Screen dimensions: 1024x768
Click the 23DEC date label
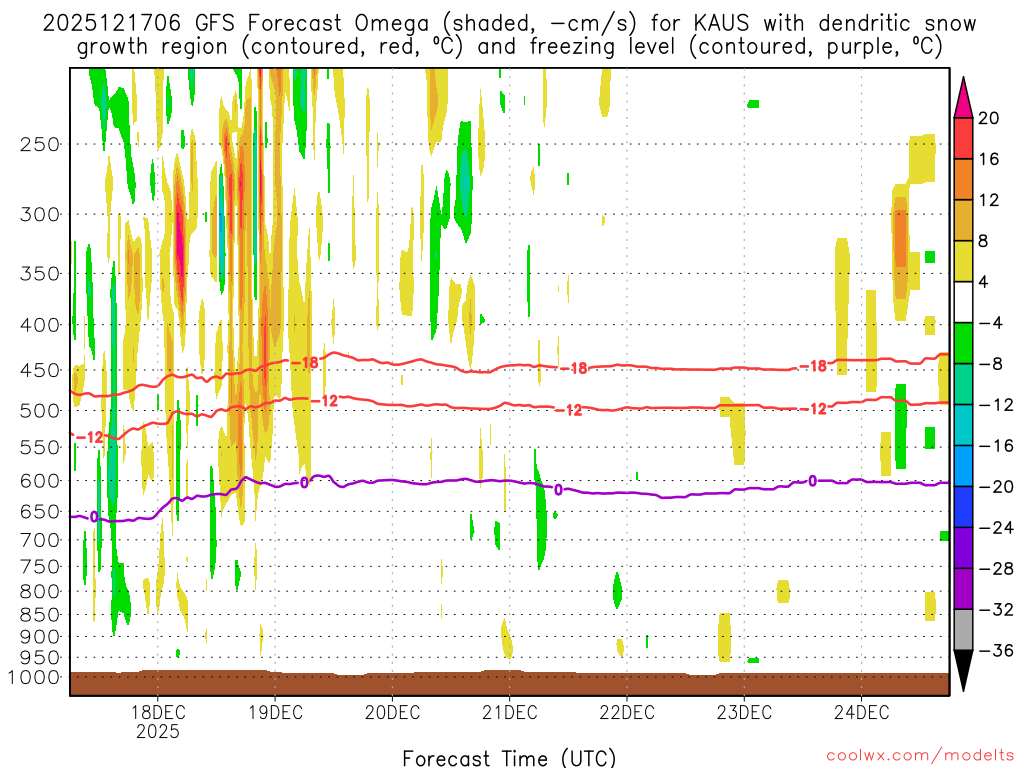pyautogui.click(x=744, y=712)
